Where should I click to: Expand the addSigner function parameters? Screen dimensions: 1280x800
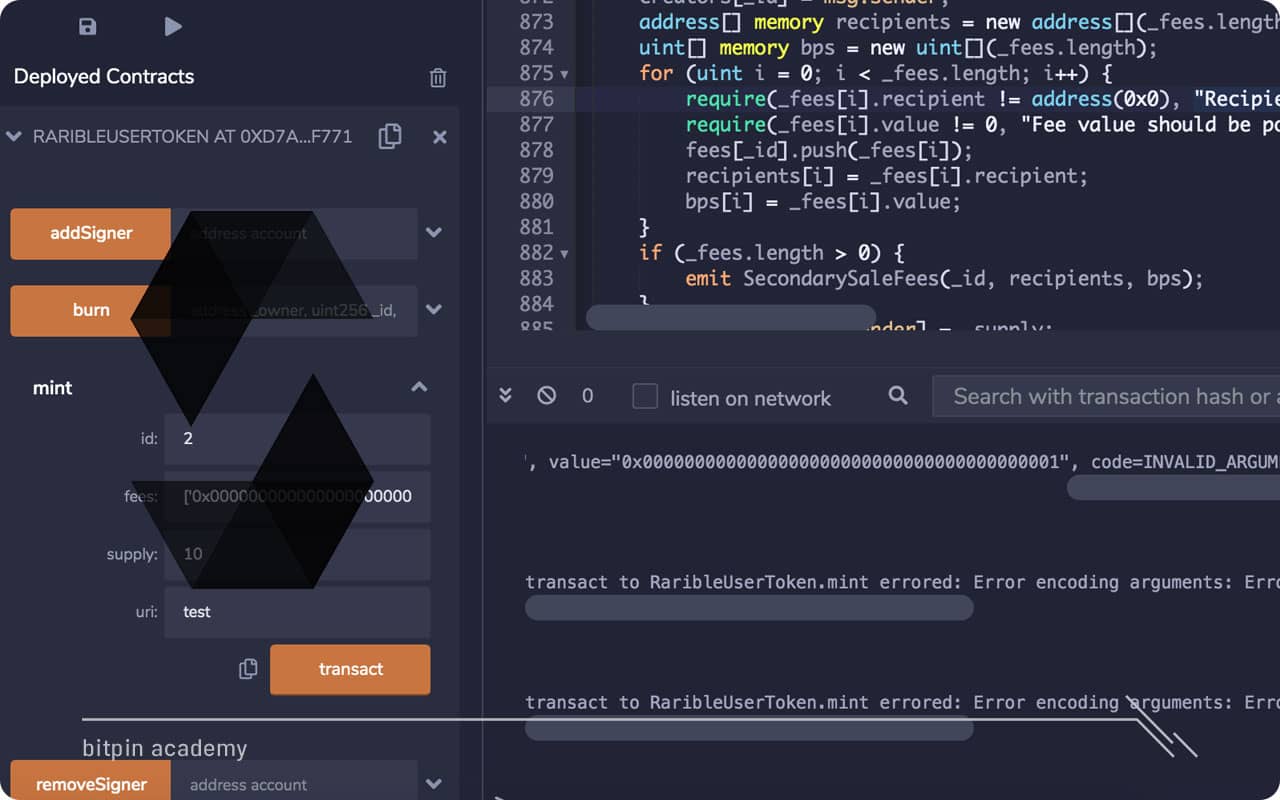click(434, 232)
